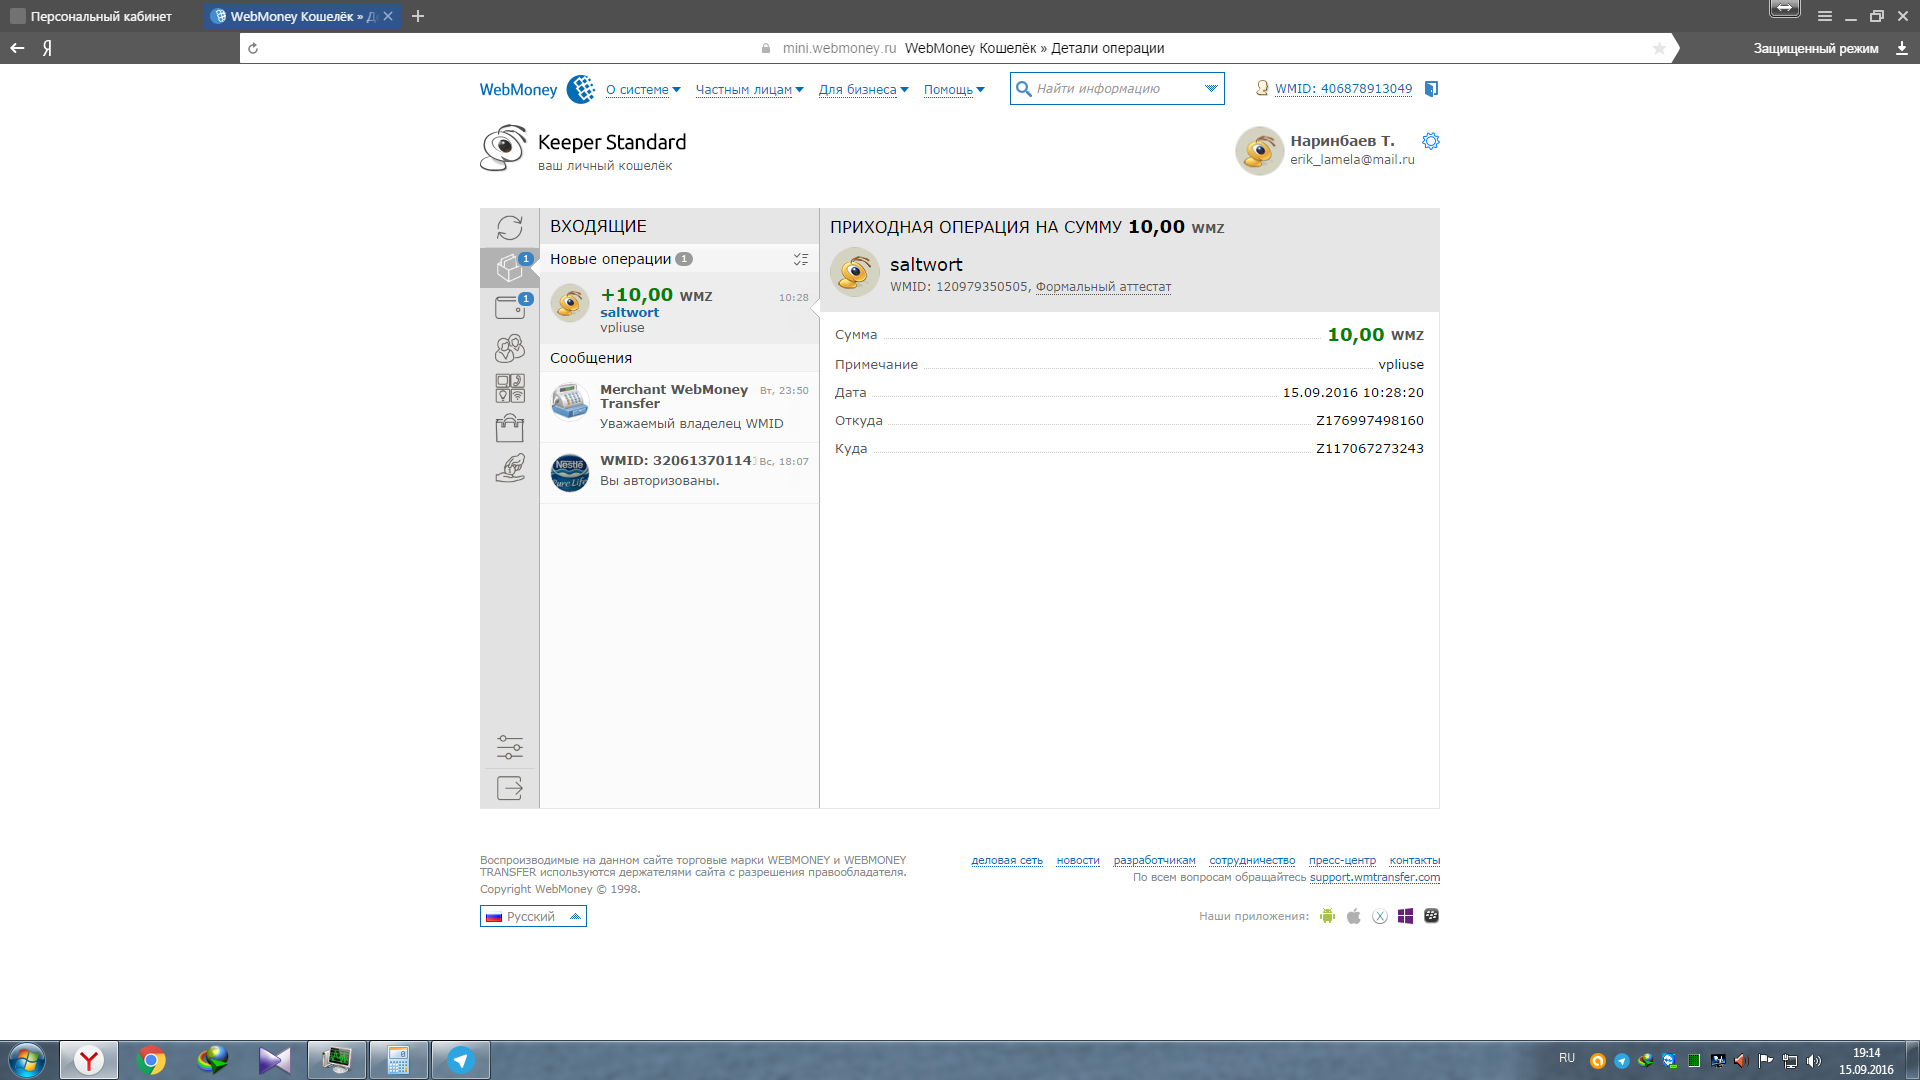
Task: Click the exit door icon next to WMID
Action: [1431, 89]
